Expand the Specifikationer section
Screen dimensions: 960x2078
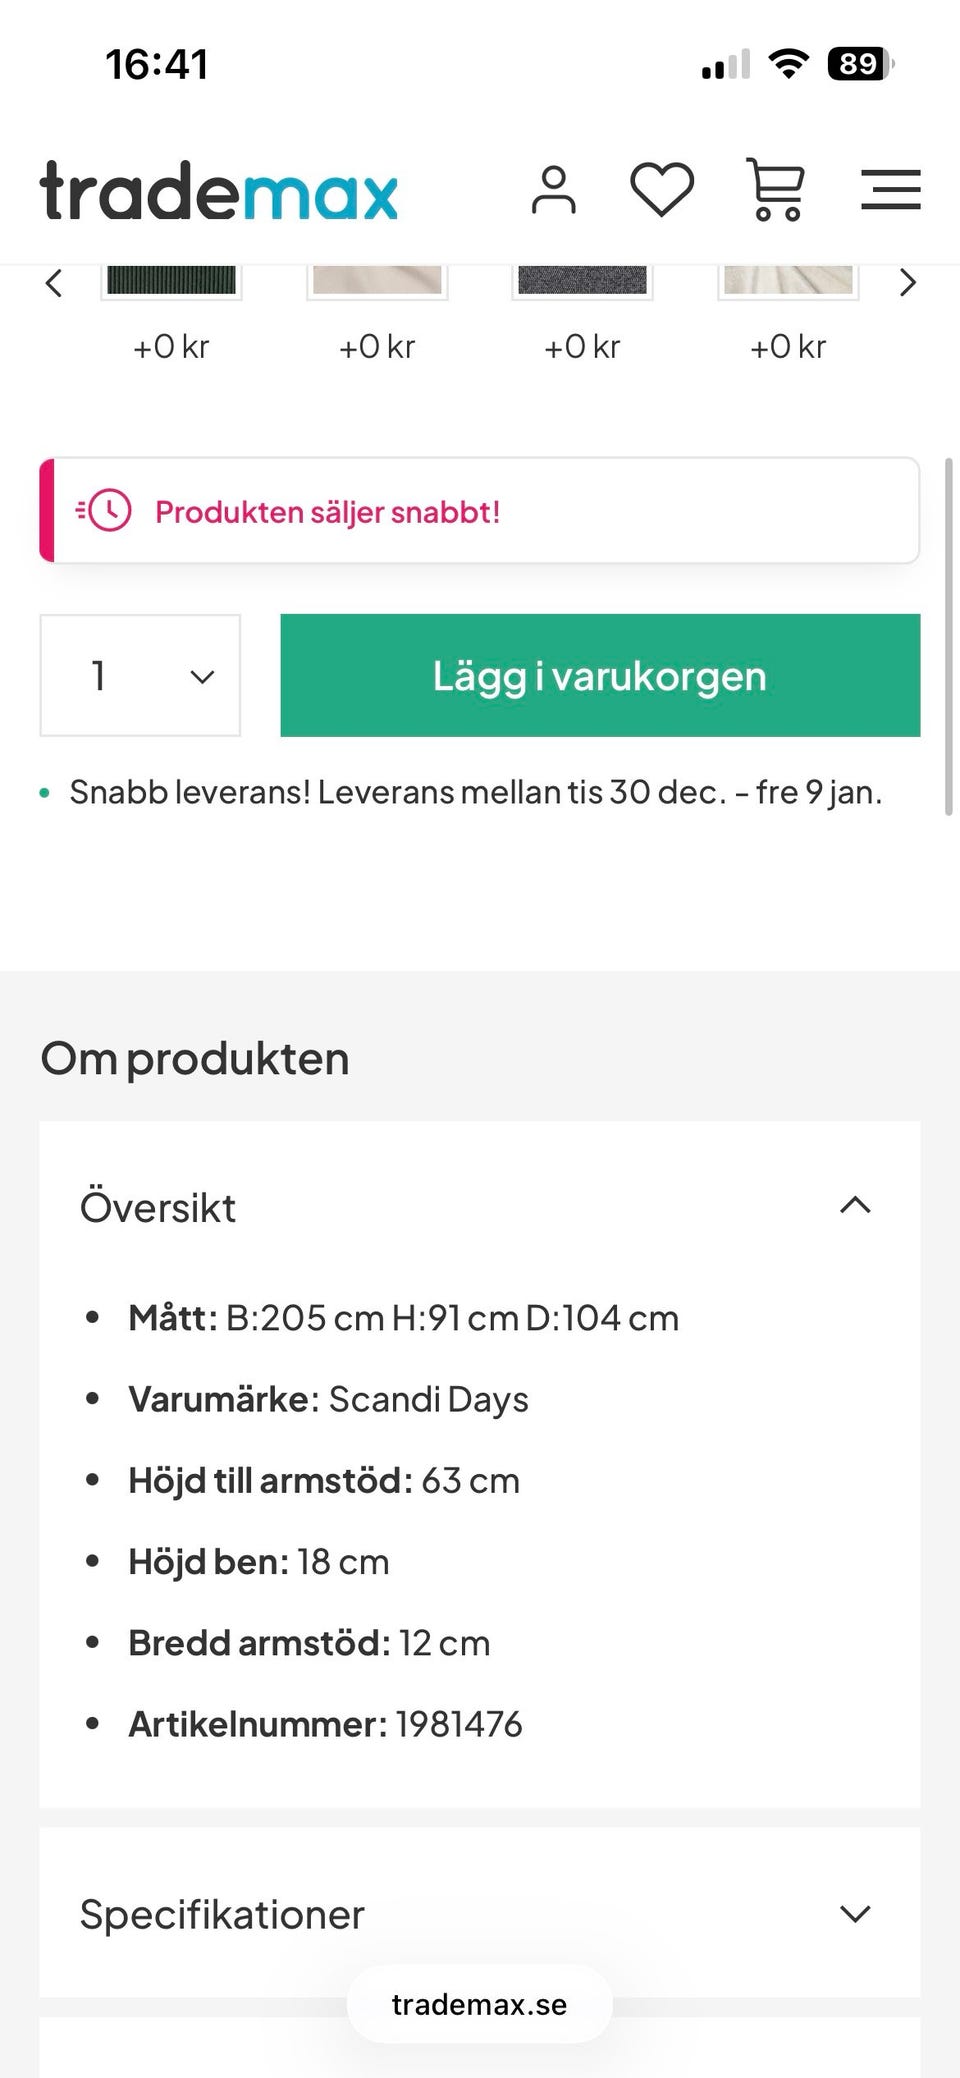pos(855,1914)
